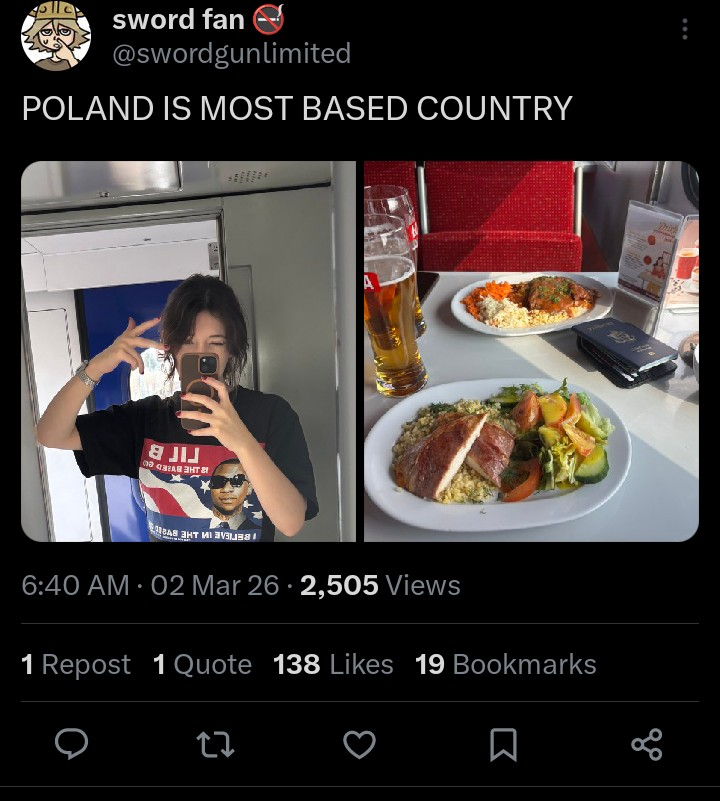Viewport: 720px width, 801px height.
Task: Open the @swordgunlimited handle link
Action: coord(231,53)
